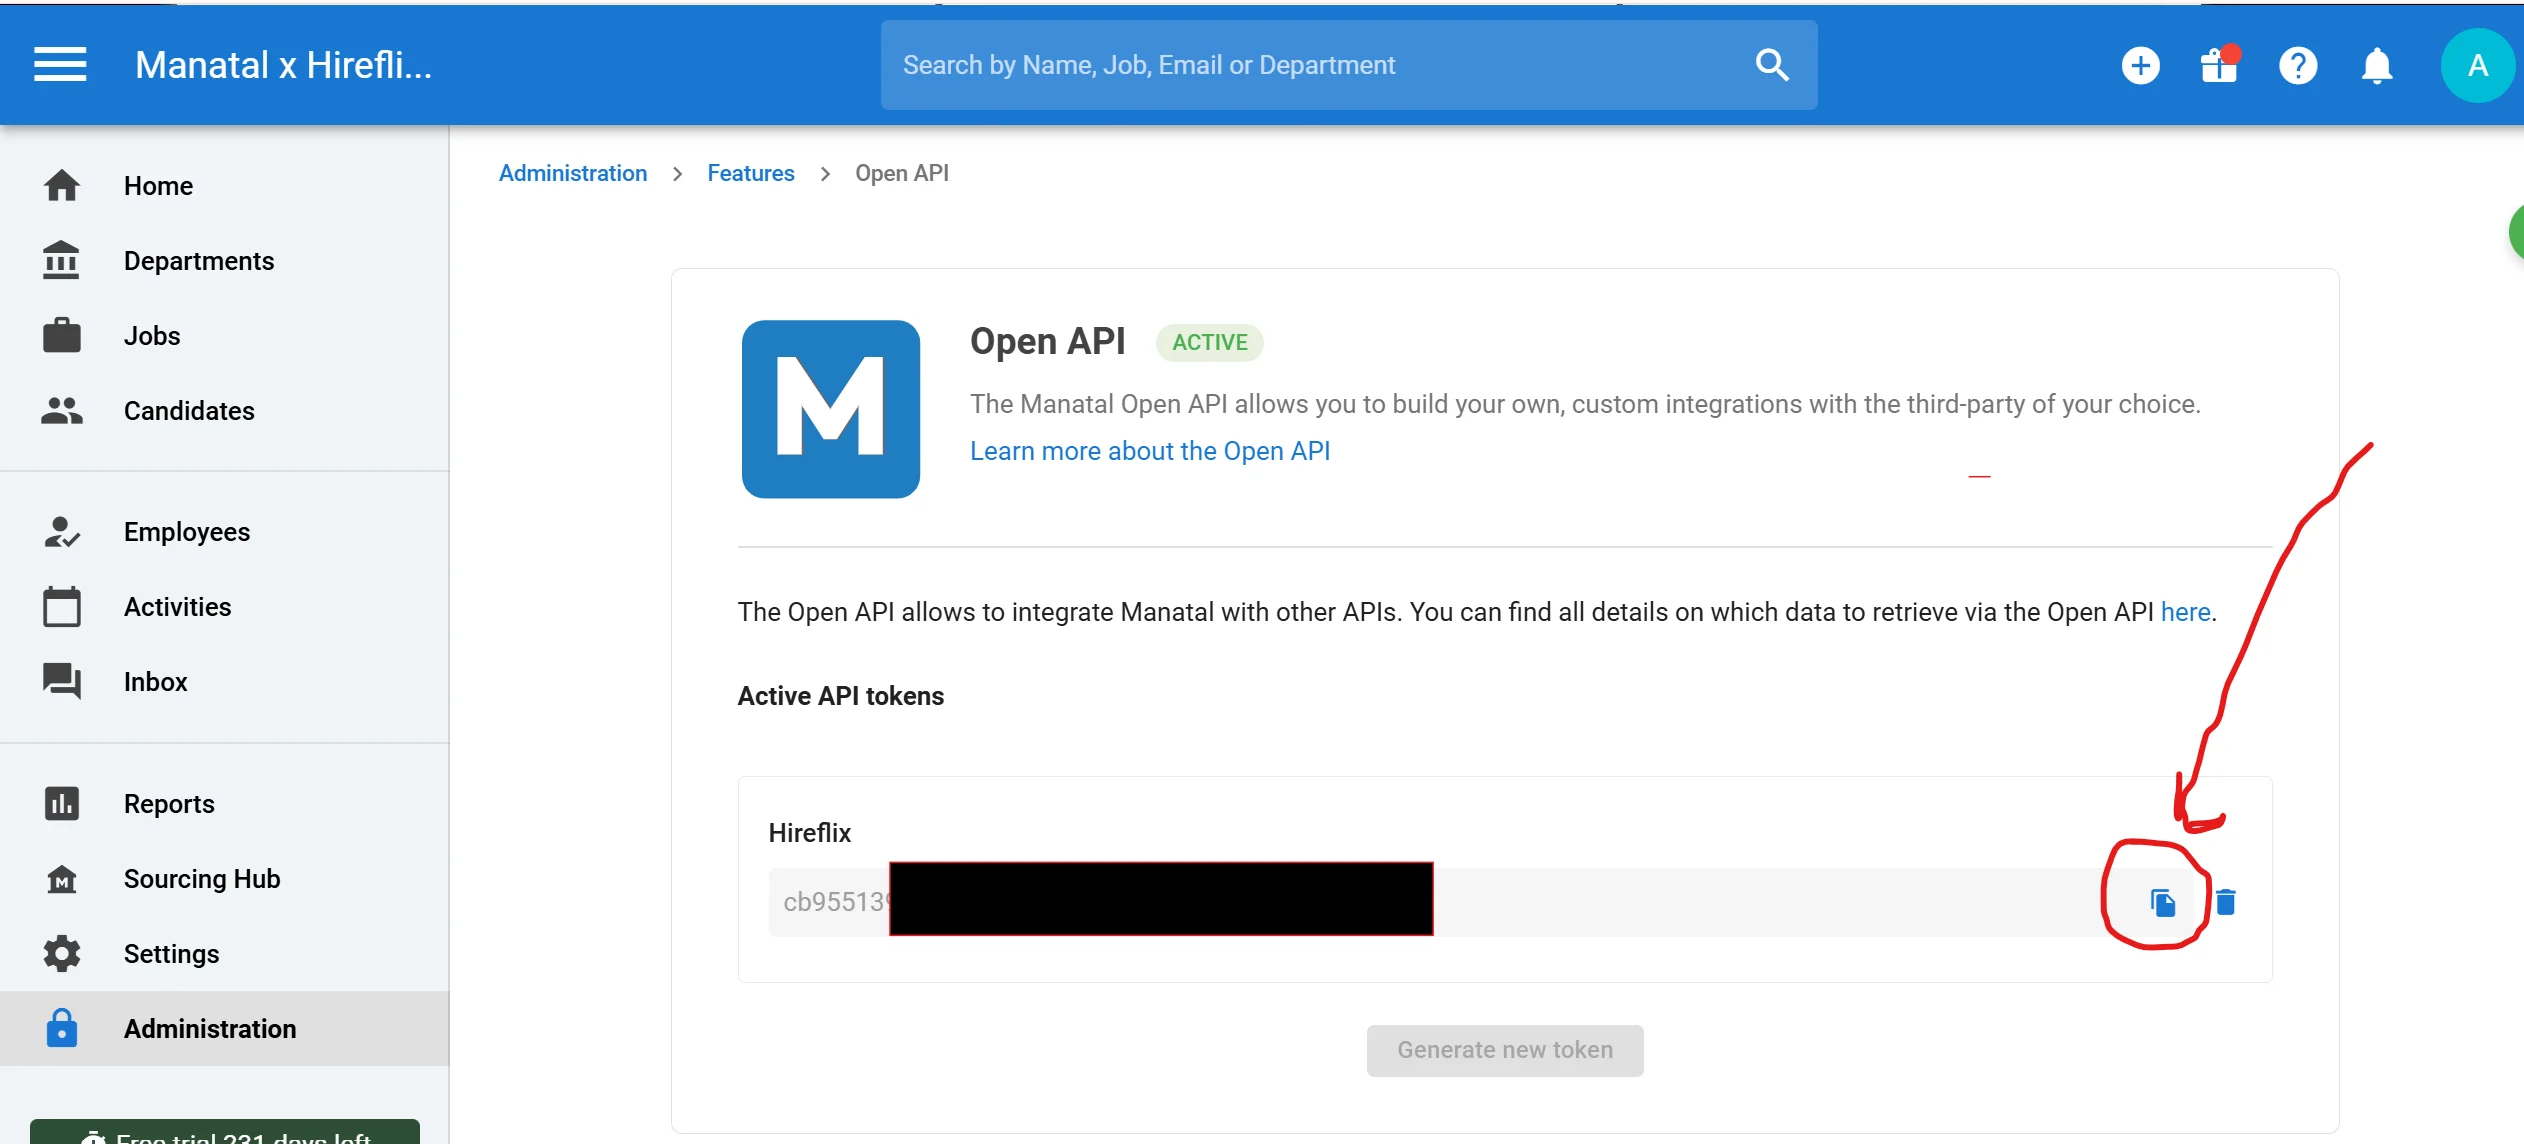Image resolution: width=2524 pixels, height=1144 pixels.
Task: Open Candidates page
Action: coord(189,411)
